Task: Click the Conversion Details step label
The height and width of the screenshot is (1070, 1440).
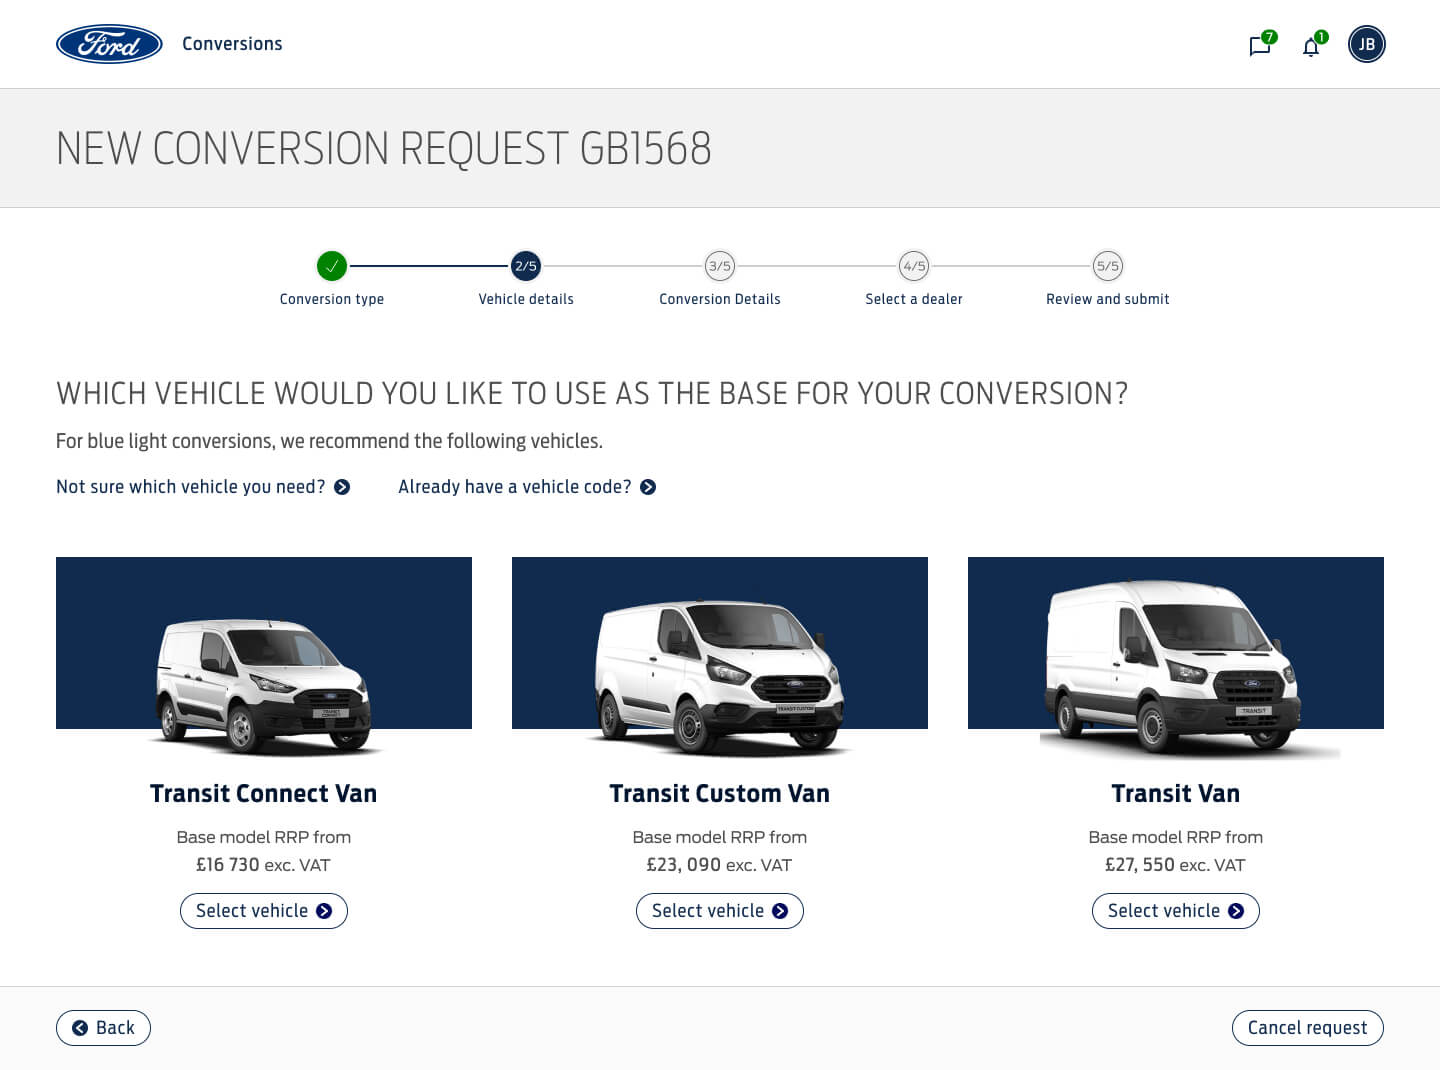Action: click(x=720, y=299)
